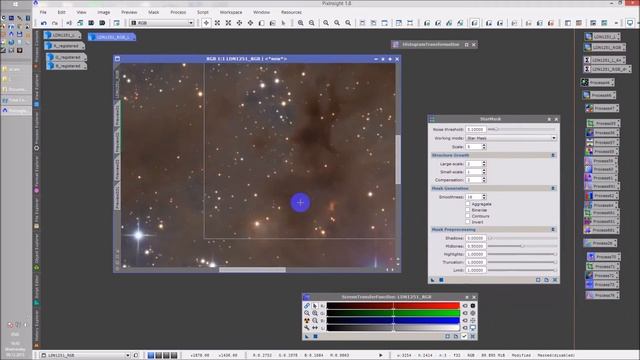Collapse the Mask Preprocessing section
The width and height of the screenshot is (640, 360).
coord(553,229)
